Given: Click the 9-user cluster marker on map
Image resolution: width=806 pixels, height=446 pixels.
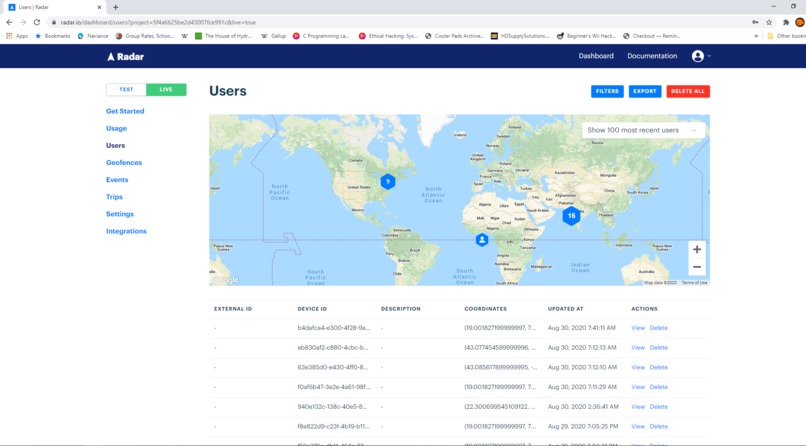Looking at the screenshot, I should click(x=388, y=181).
